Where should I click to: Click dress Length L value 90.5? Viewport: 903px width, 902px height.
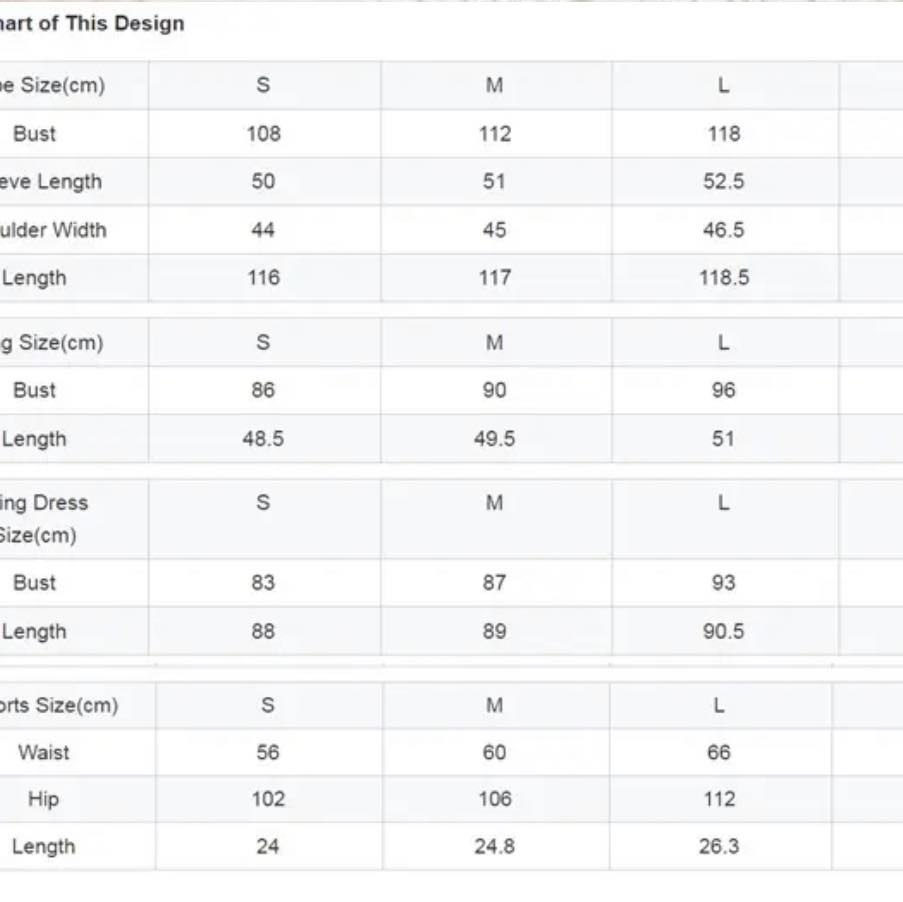724,631
